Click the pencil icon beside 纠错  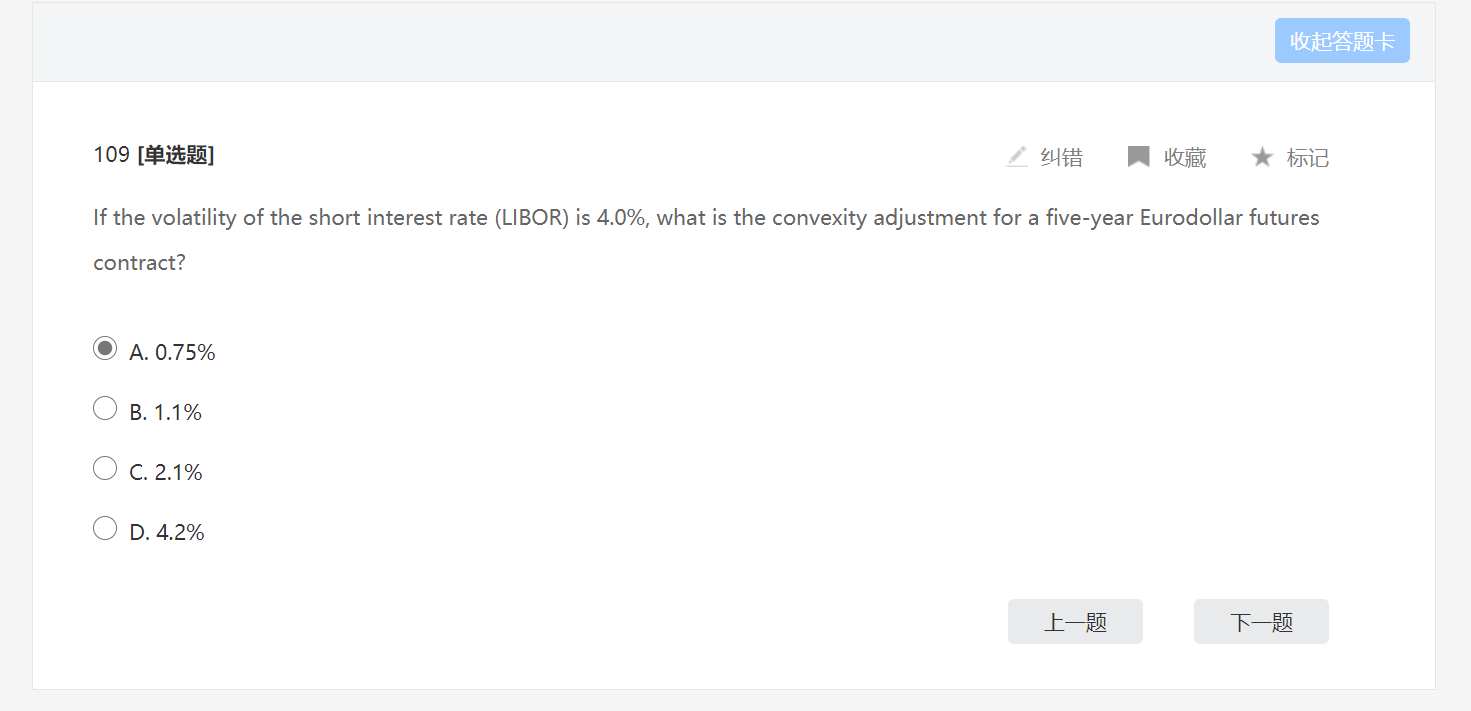(x=1016, y=157)
